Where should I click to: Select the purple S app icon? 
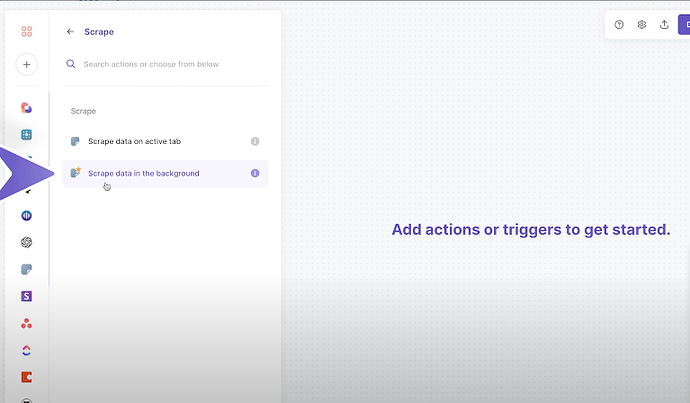tap(26, 296)
